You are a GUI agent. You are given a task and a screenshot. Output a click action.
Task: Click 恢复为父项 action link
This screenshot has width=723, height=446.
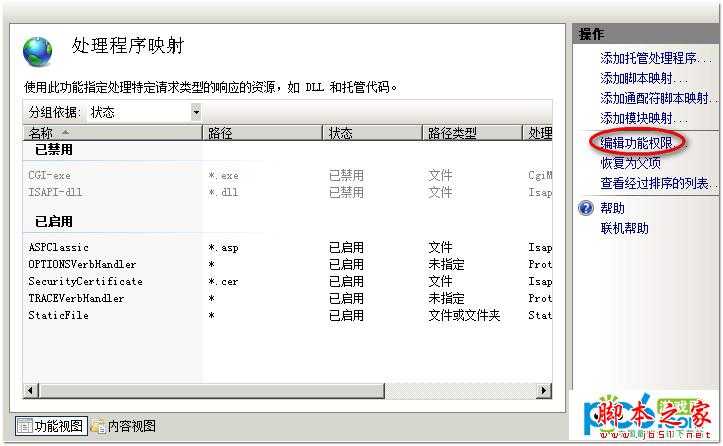[630, 163]
